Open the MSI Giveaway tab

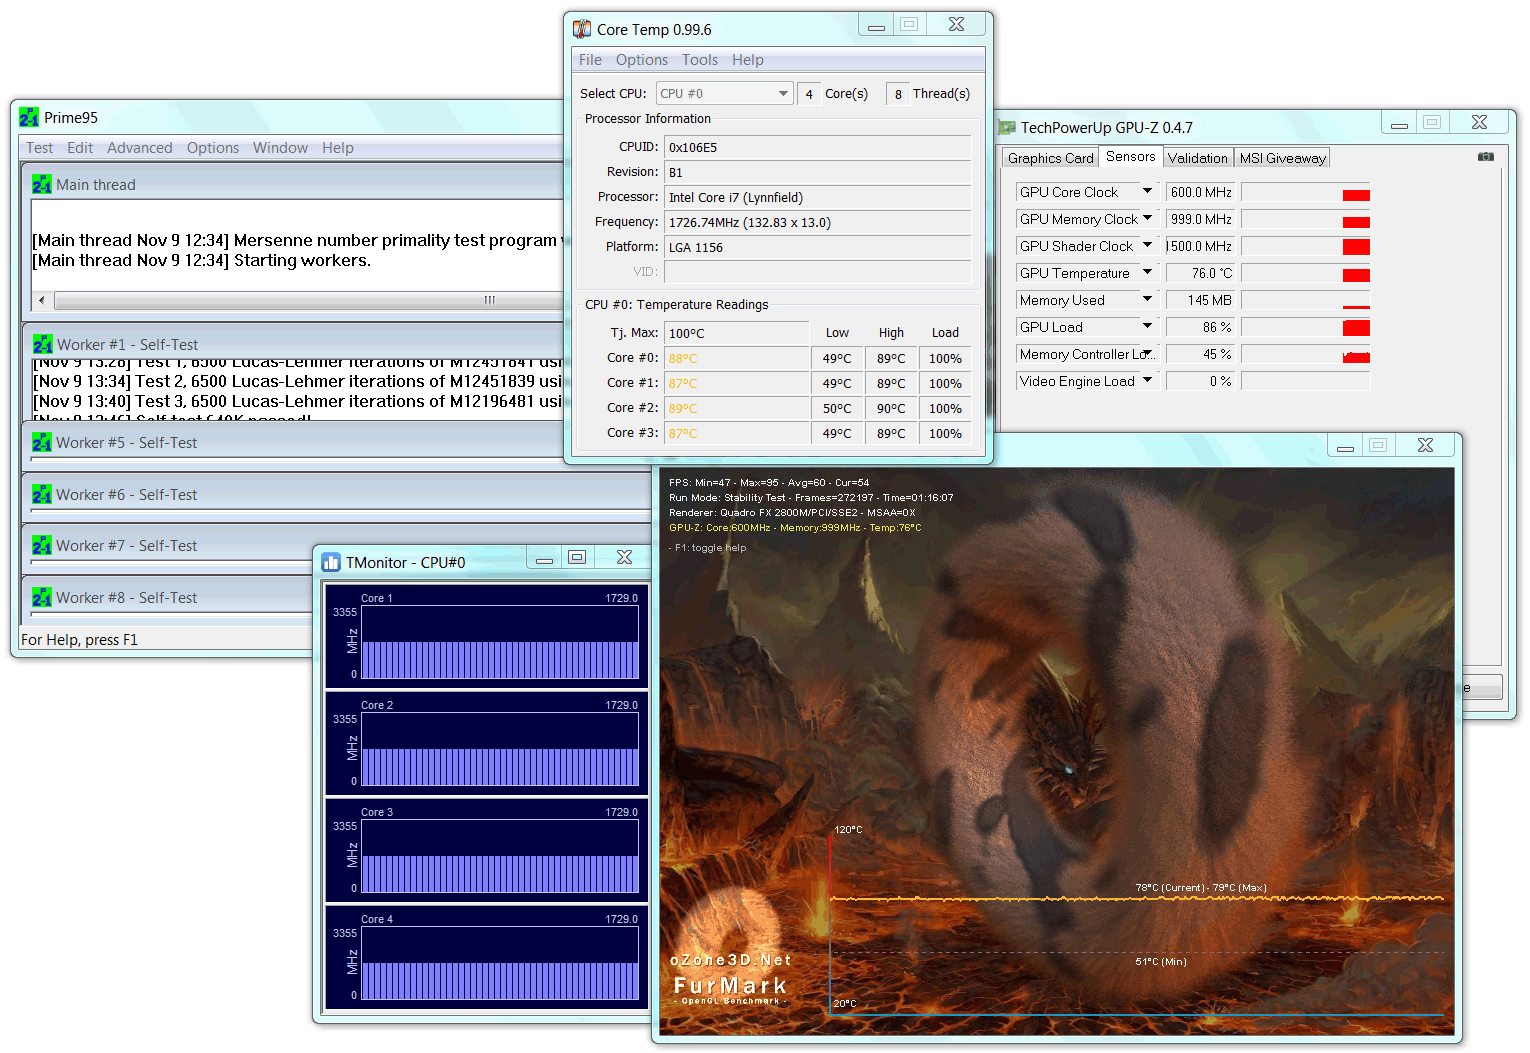click(x=1282, y=158)
